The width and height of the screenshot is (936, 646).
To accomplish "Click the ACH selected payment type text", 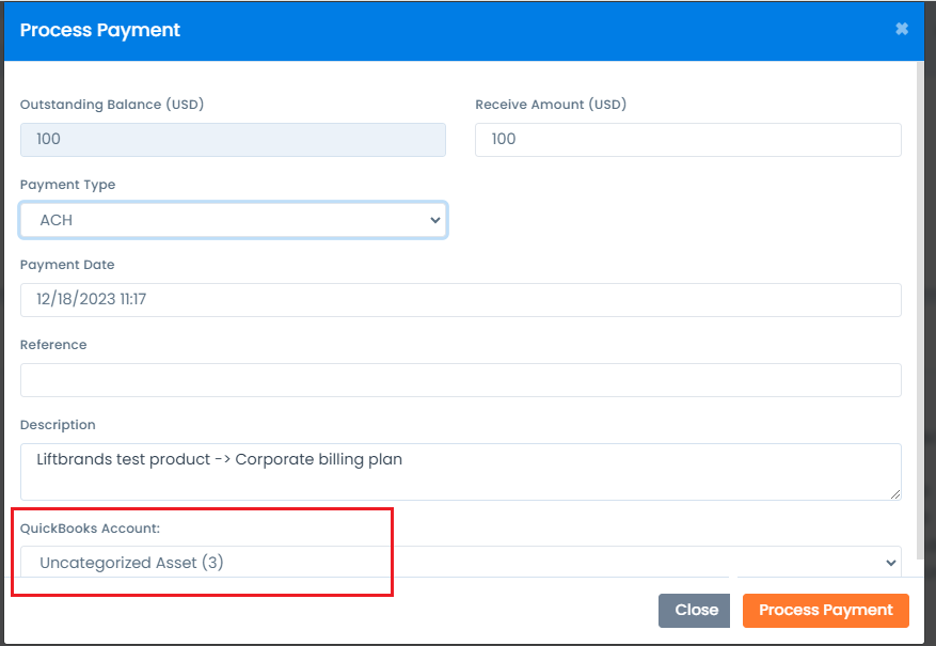I will [56, 220].
